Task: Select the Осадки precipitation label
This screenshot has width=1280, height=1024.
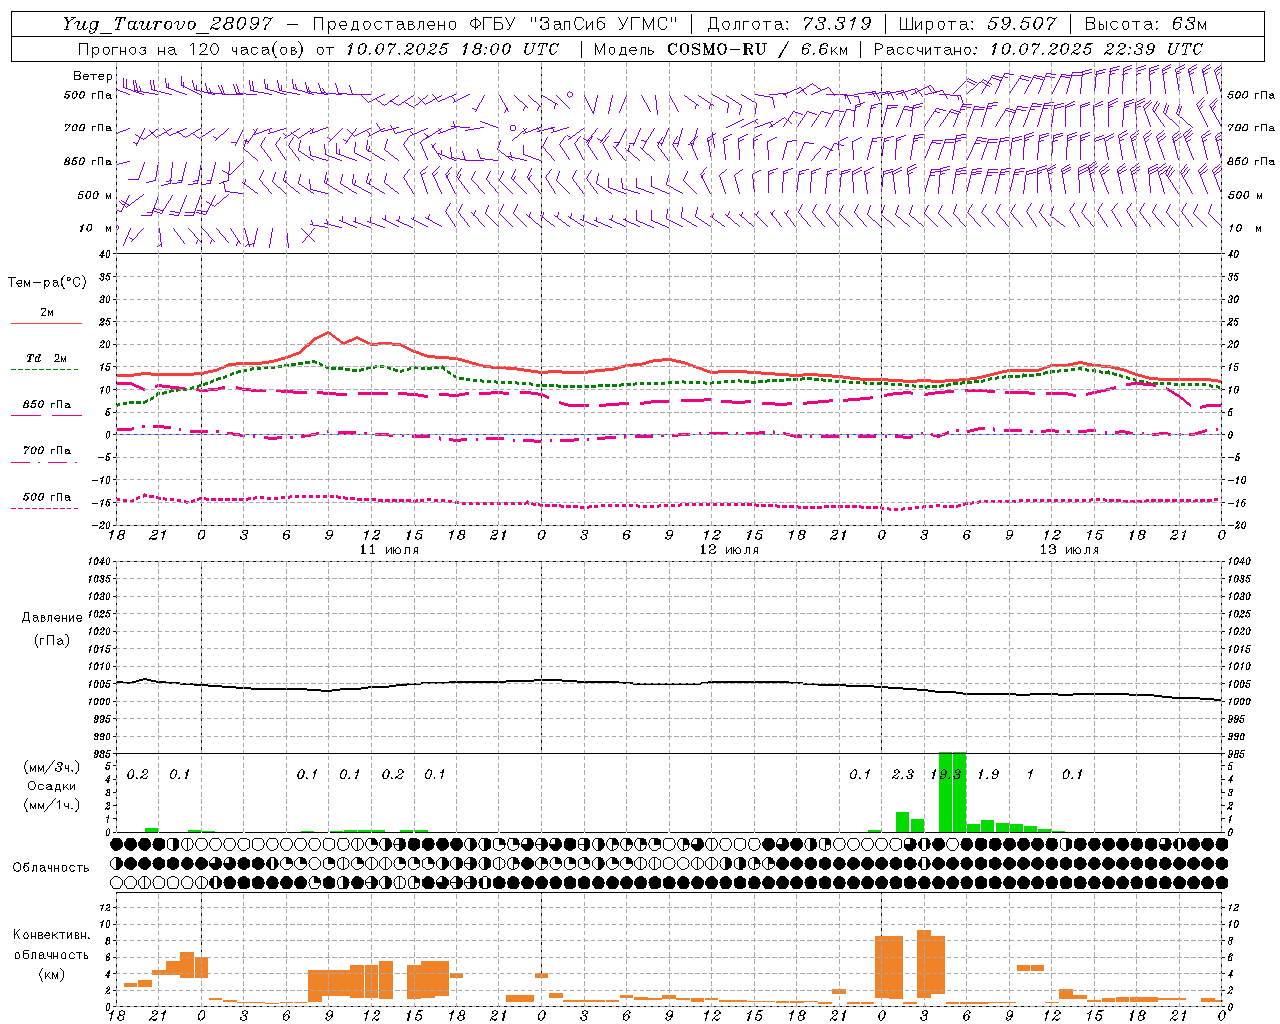Action: click(52, 786)
